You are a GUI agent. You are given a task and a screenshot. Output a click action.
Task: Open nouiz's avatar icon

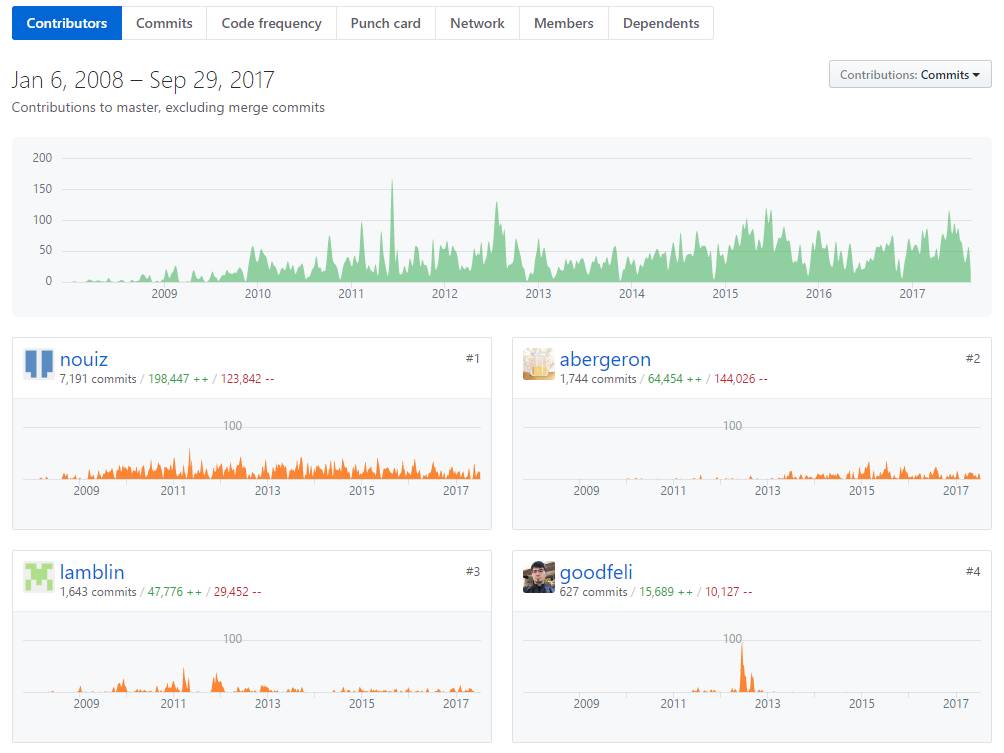tap(38, 364)
